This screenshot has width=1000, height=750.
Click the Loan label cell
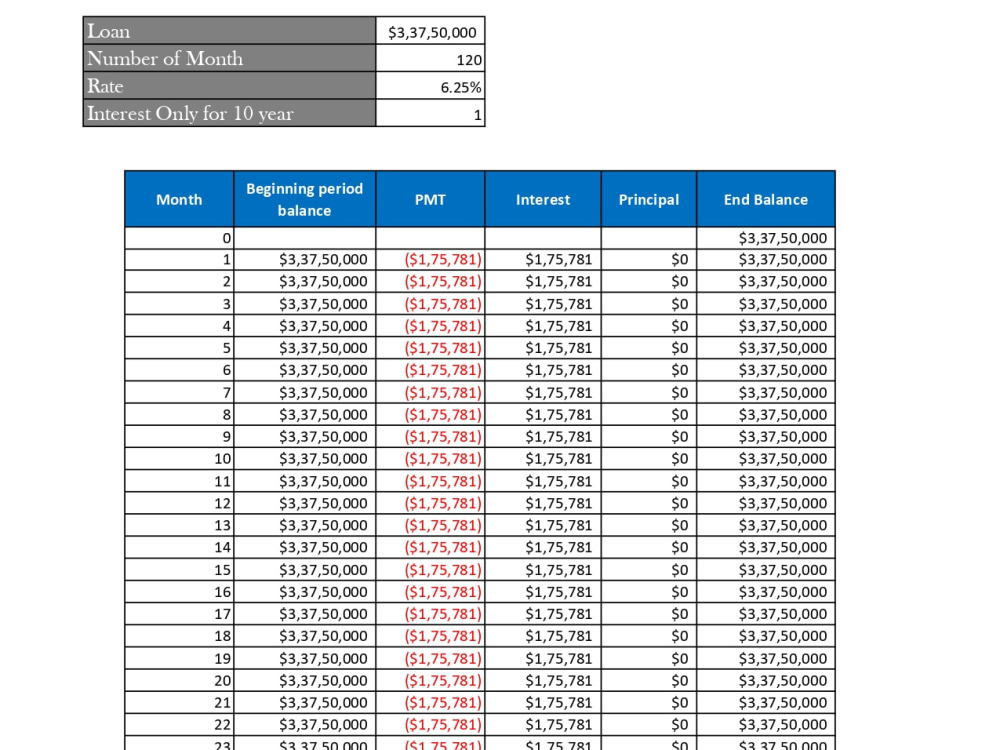click(230, 31)
